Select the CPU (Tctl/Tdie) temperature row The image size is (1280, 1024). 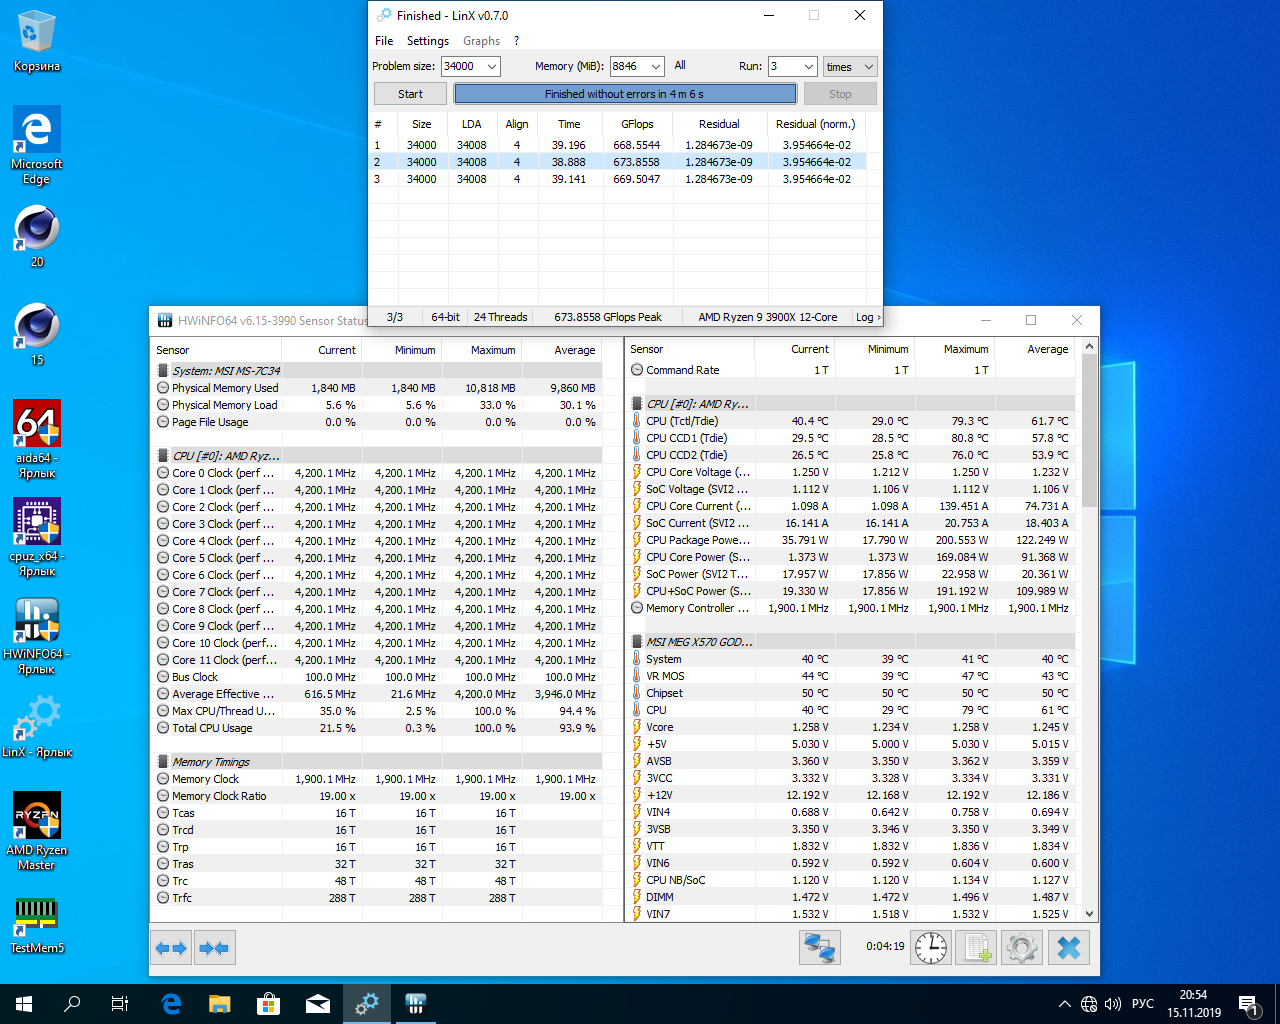pyautogui.click(x=852, y=421)
